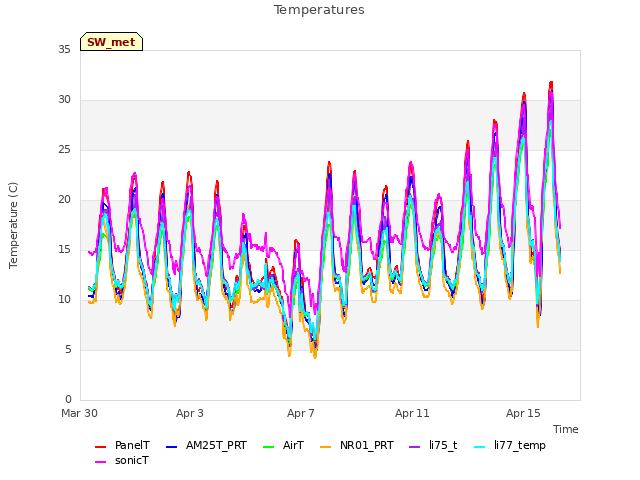Click the 0 y-axis tick label

[x=68, y=400]
